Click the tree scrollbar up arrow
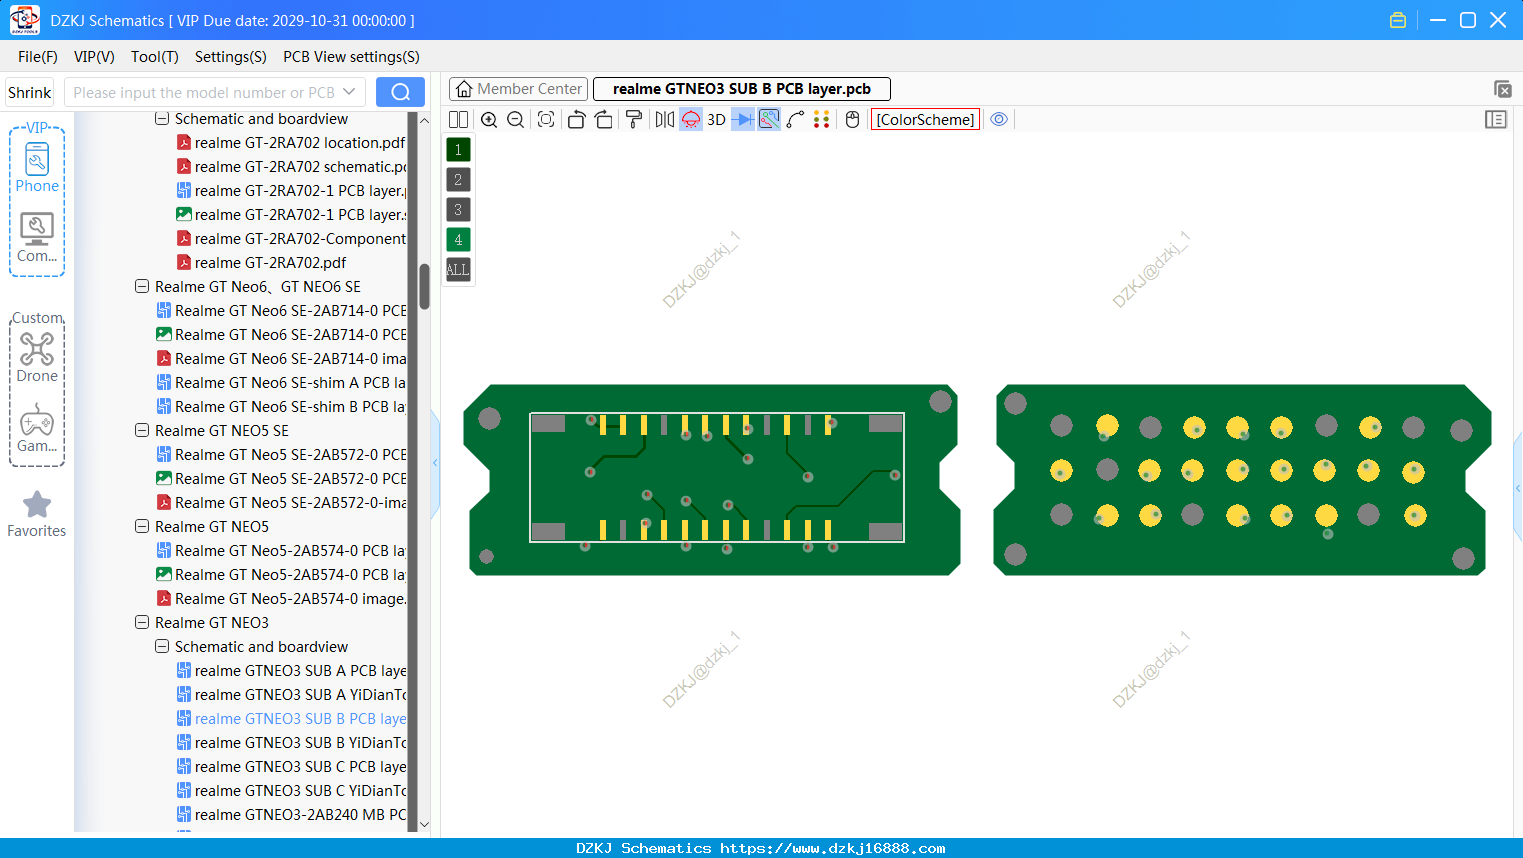 pyautogui.click(x=424, y=120)
